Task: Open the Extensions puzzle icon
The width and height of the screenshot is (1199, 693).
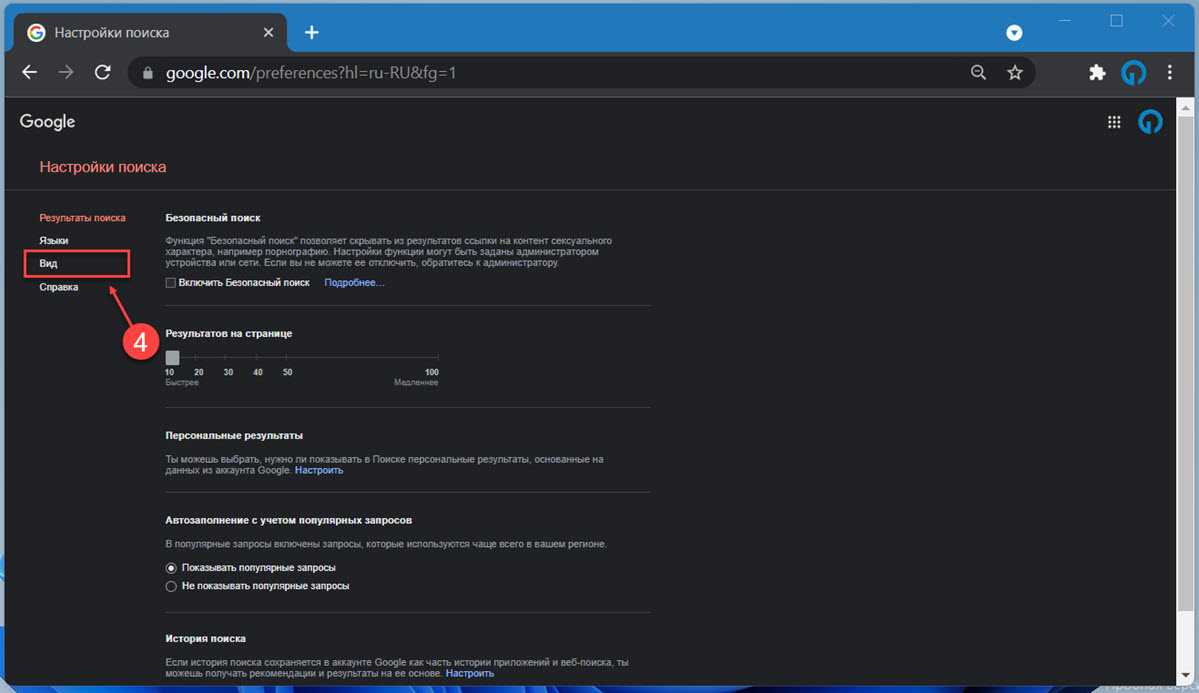Action: click(x=1097, y=73)
